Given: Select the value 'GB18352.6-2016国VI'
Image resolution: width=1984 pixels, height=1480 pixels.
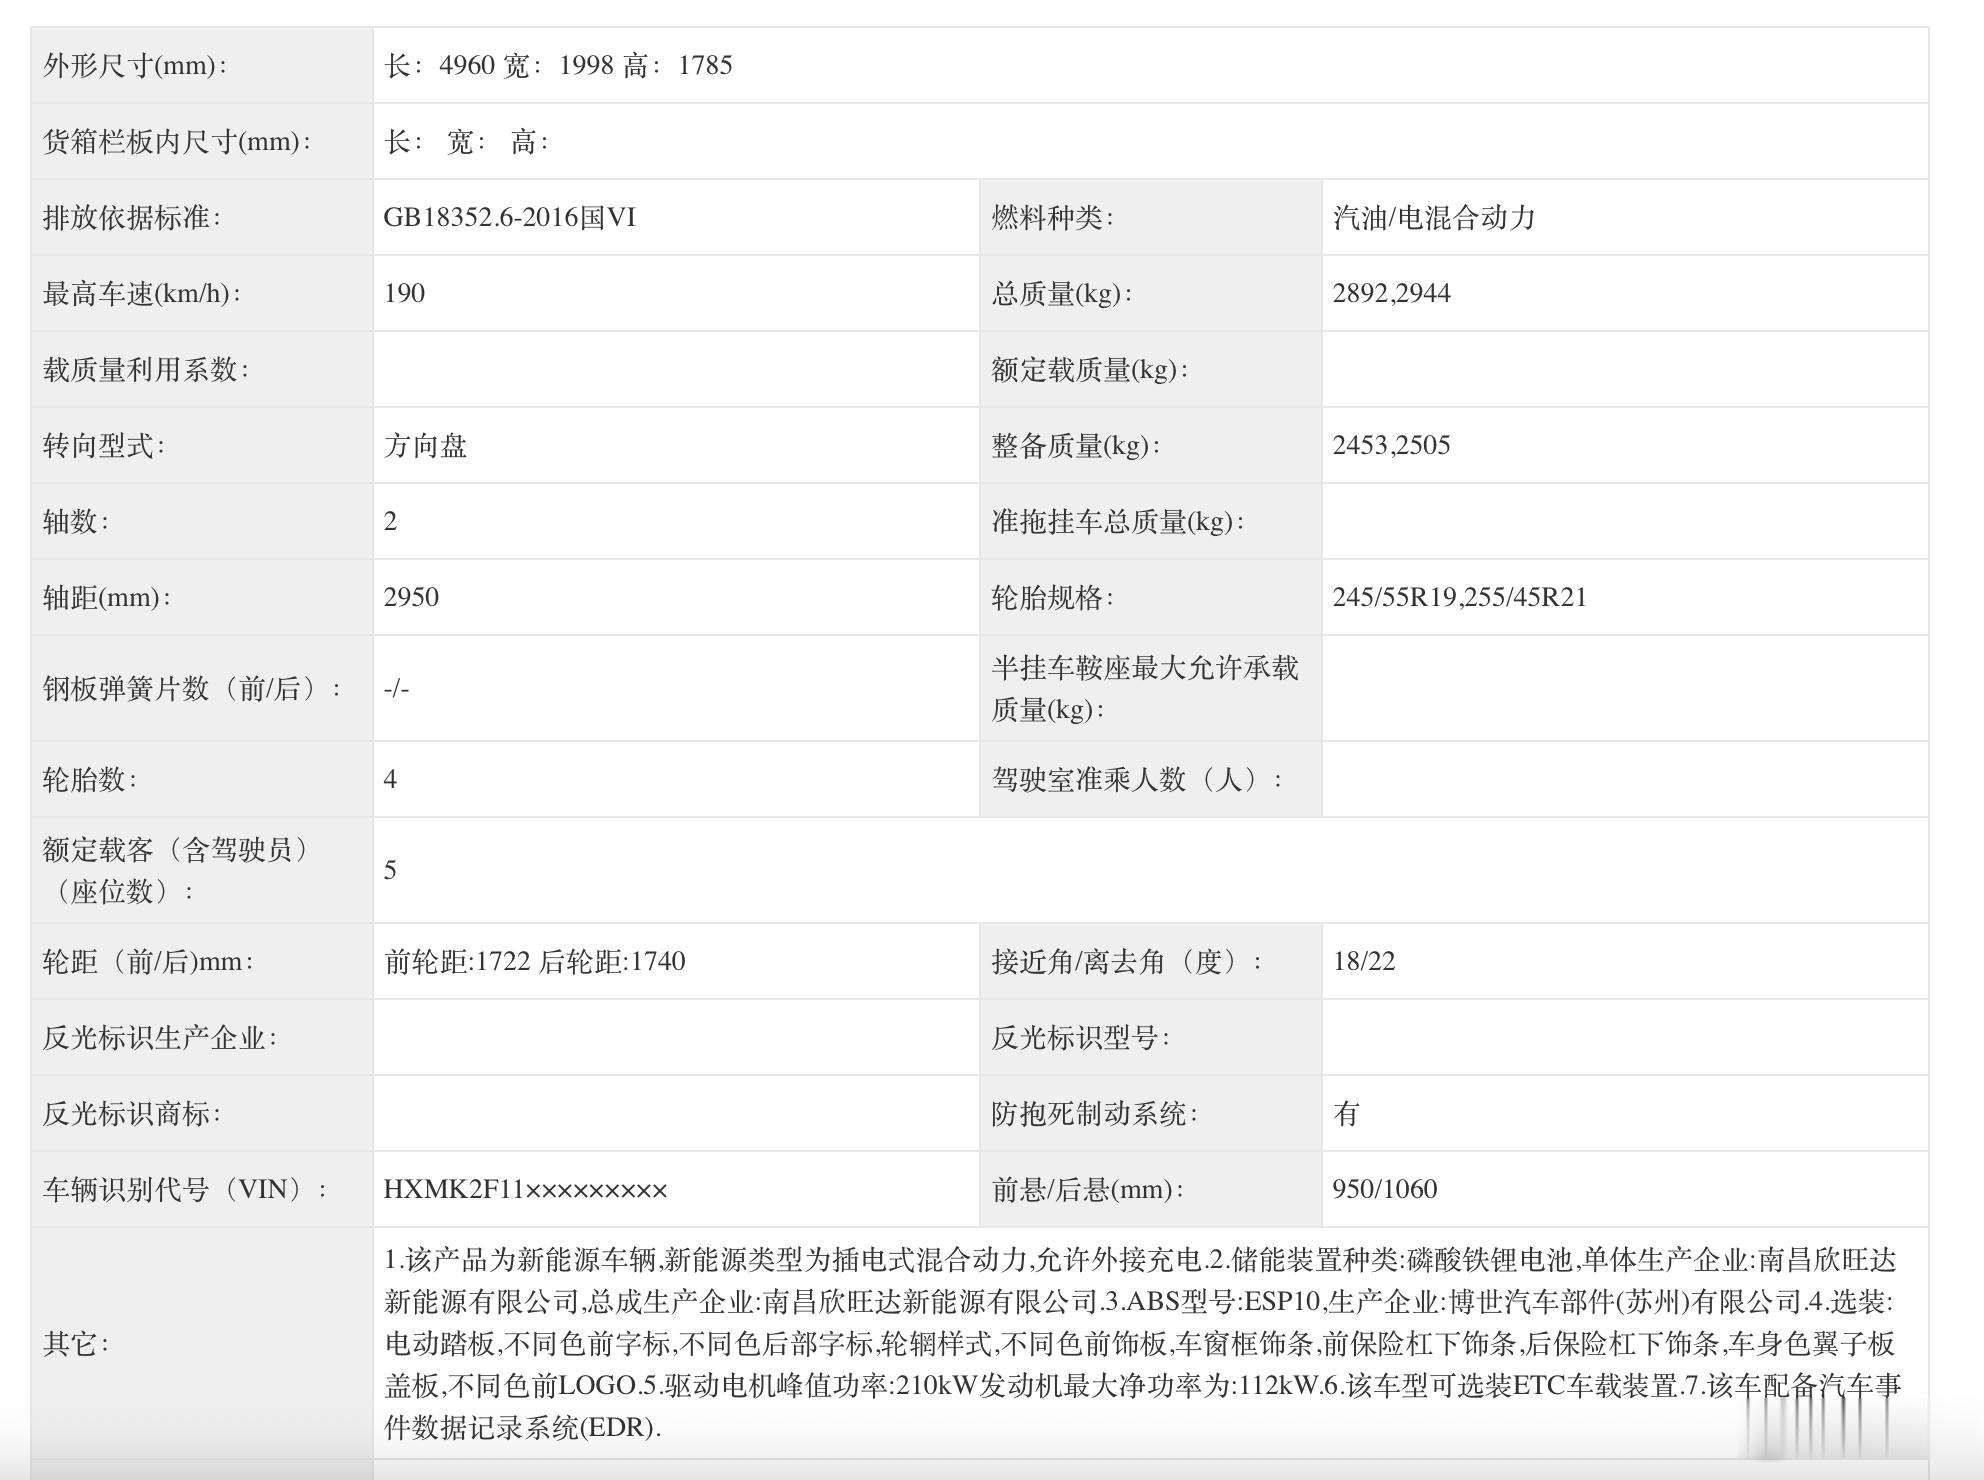Looking at the screenshot, I should coord(510,217).
